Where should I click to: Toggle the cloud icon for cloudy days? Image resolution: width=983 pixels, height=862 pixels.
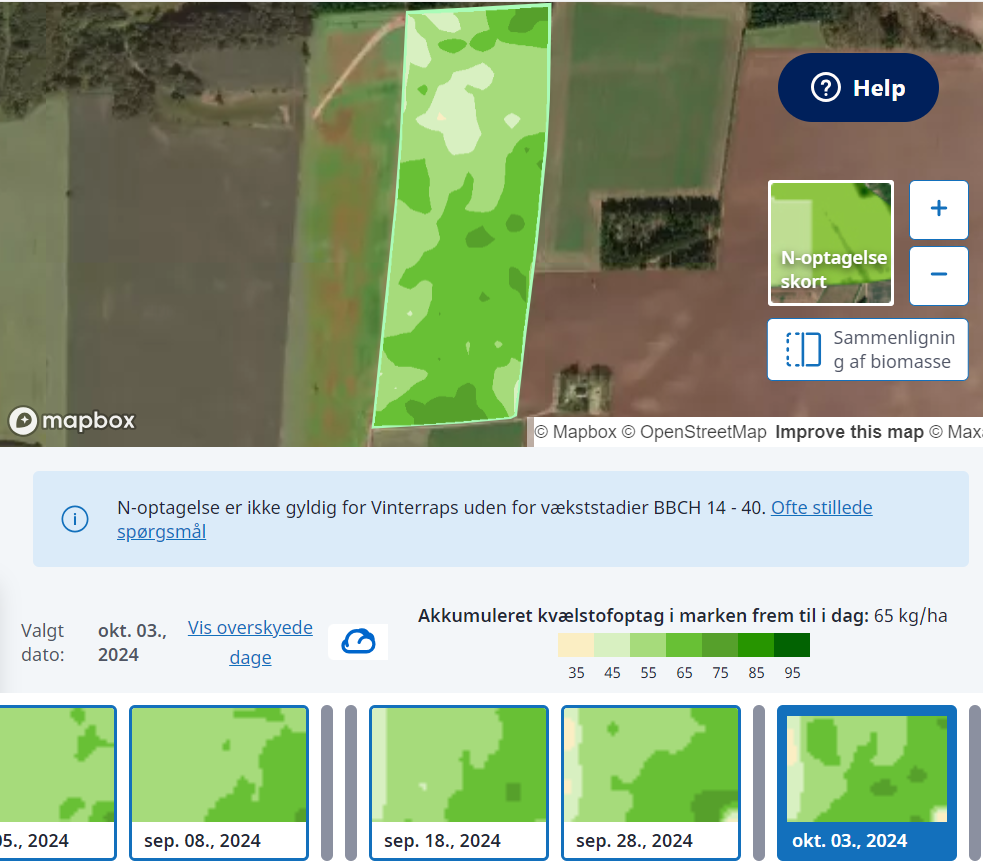(x=358, y=641)
